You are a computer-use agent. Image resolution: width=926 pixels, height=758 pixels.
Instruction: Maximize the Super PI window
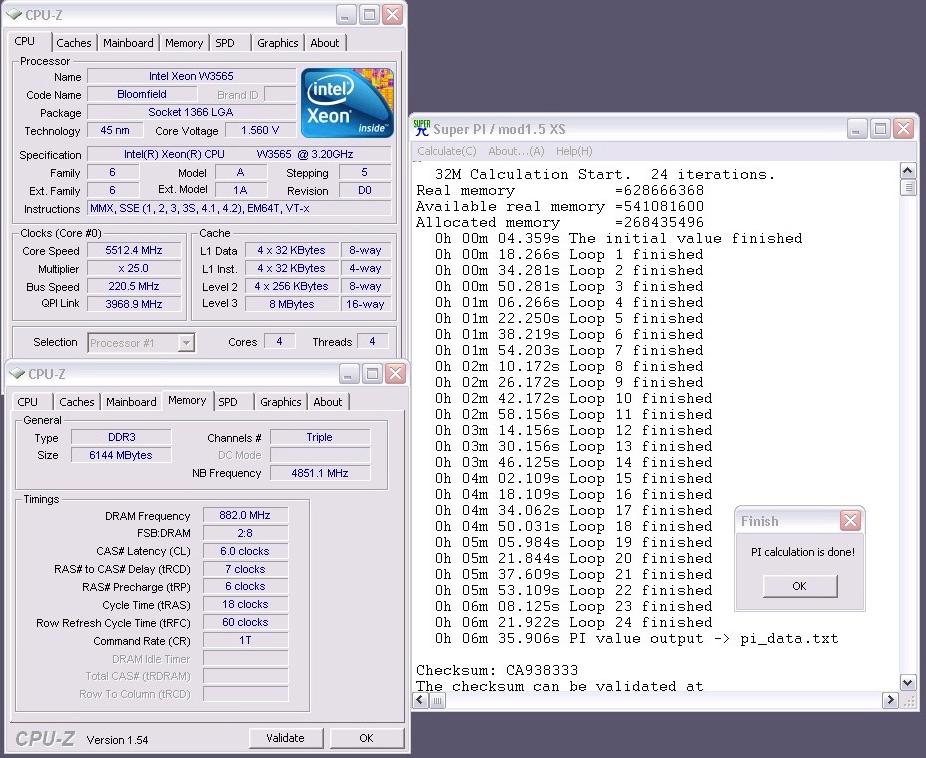coord(881,128)
